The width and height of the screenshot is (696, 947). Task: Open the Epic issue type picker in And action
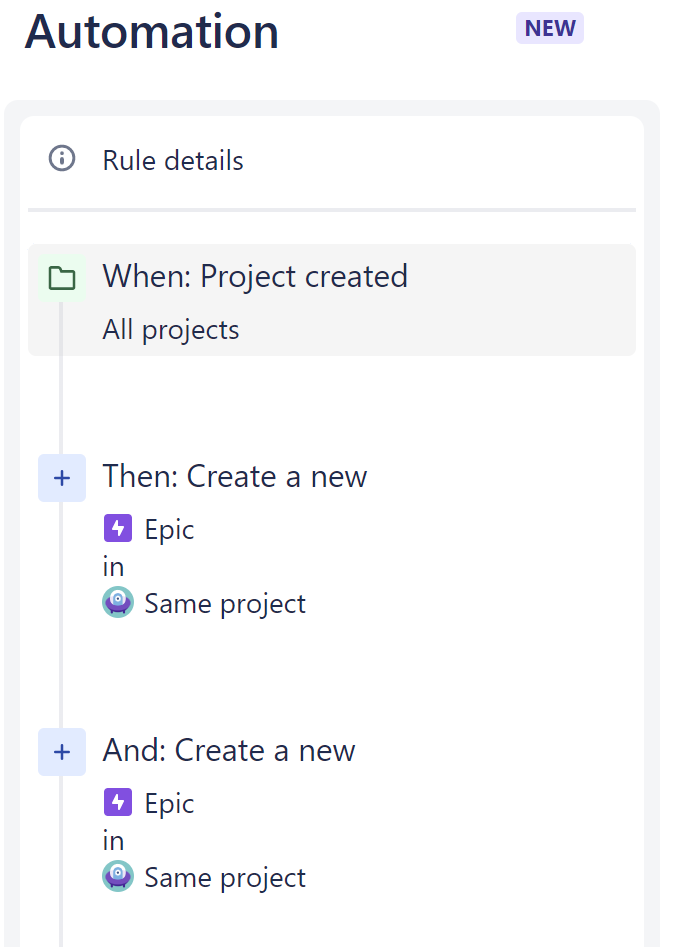170,802
